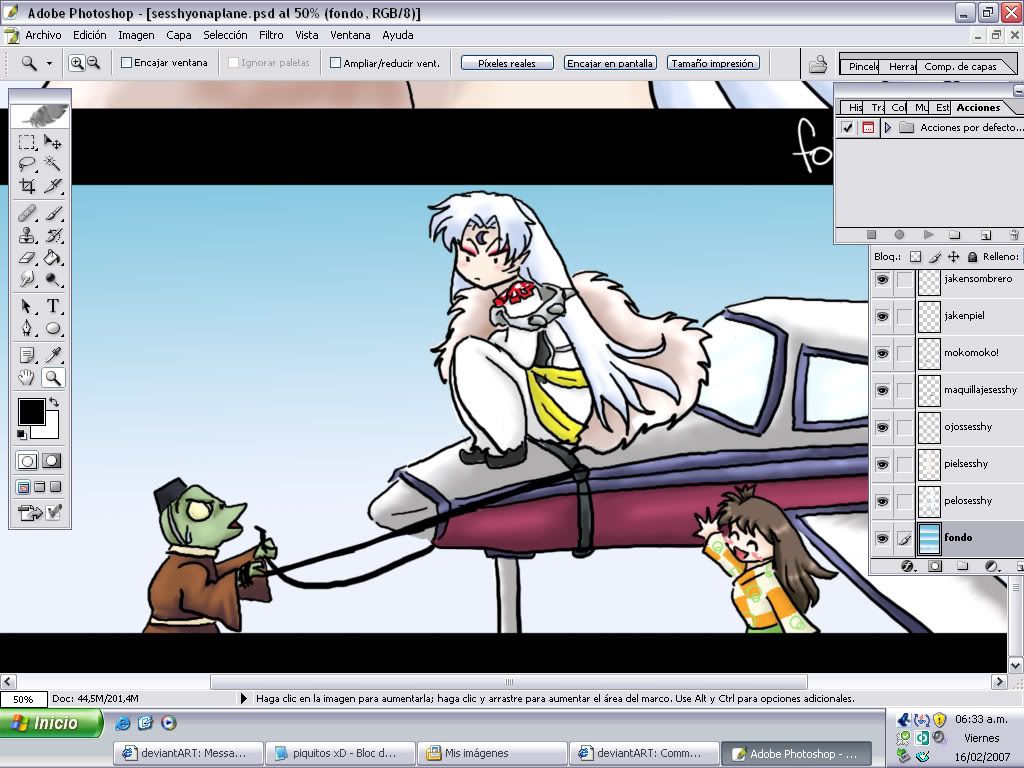Image resolution: width=1024 pixels, height=768 pixels.
Task: Switch to piquitos xD Bloc taskbar window
Action: pos(340,753)
